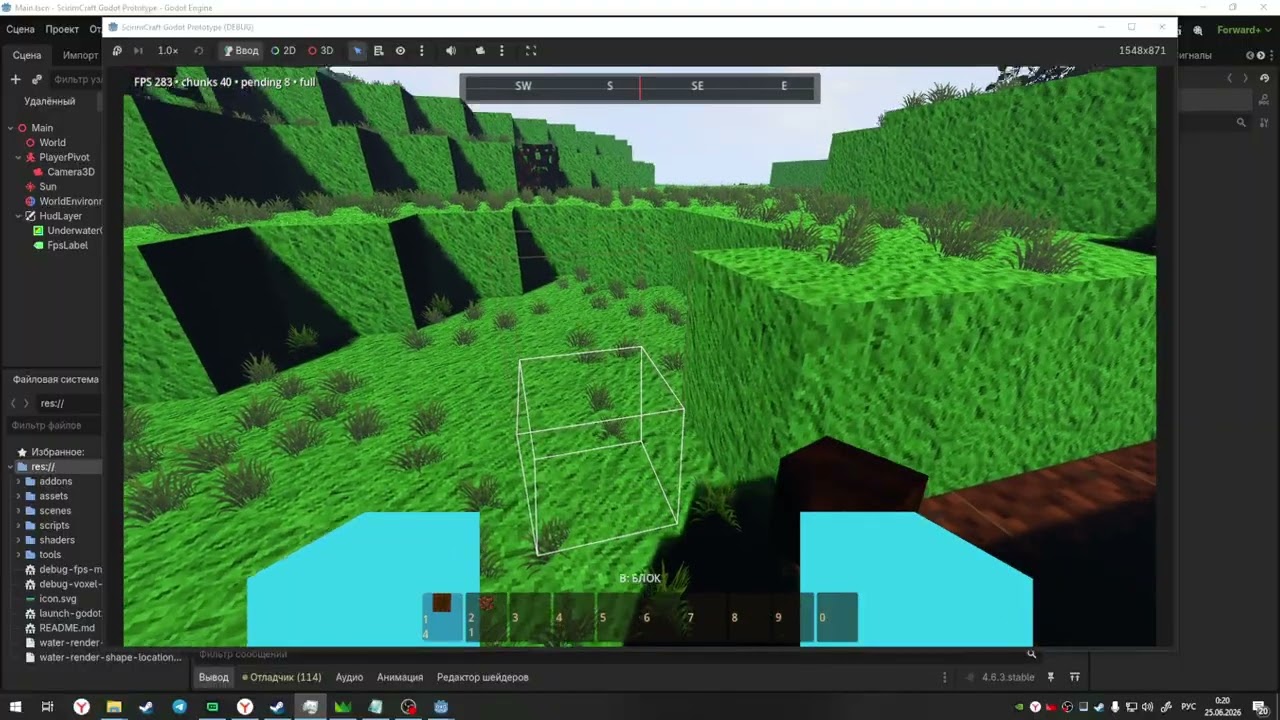1280x720 pixels.
Task: Toggle 3D selection mode in game view
Action: click(x=321, y=50)
